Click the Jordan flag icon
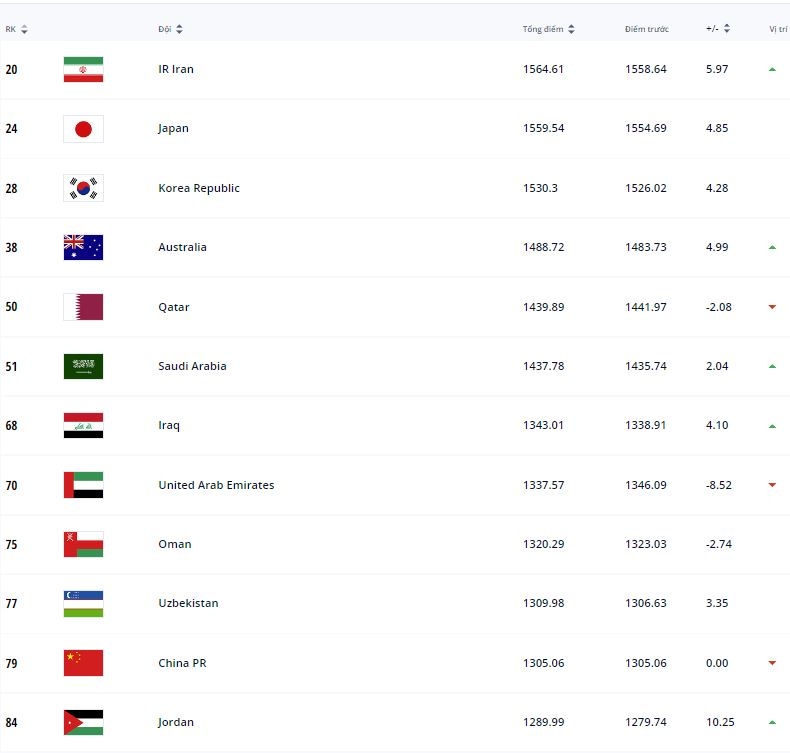This screenshot has height=753, width=790. click(x=83, y=722)
